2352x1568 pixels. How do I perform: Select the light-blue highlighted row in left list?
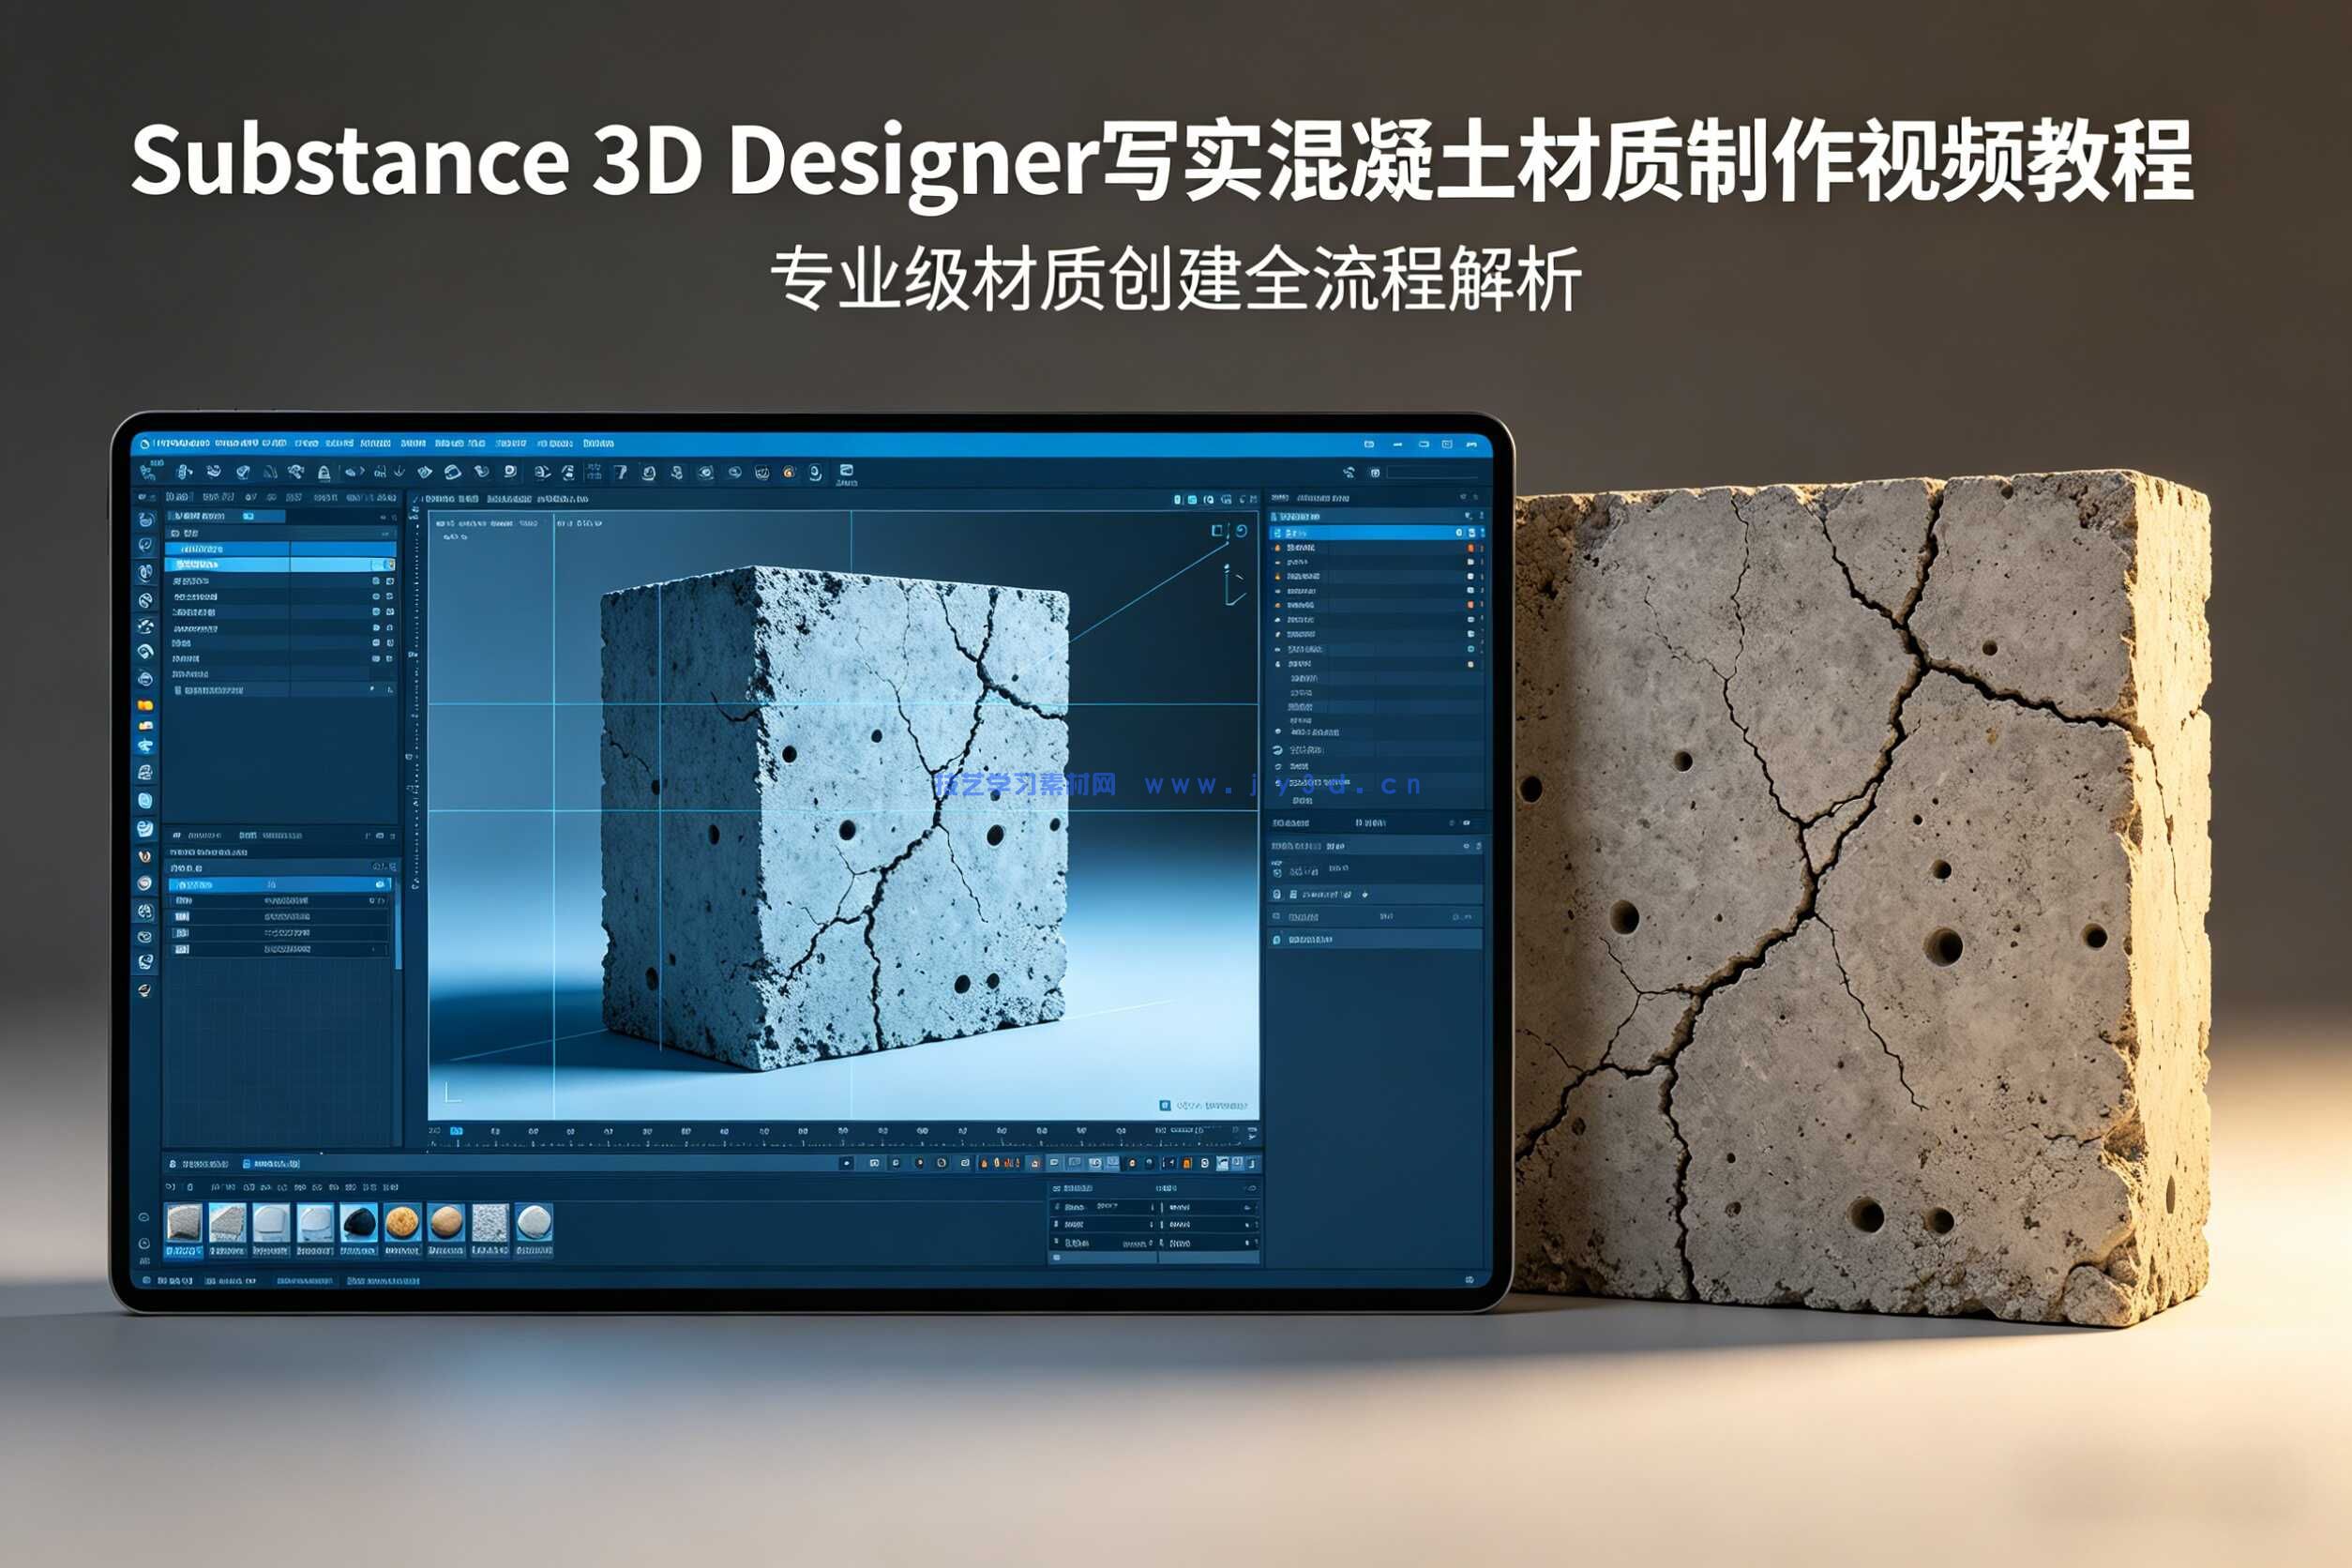tap(280, 565)
